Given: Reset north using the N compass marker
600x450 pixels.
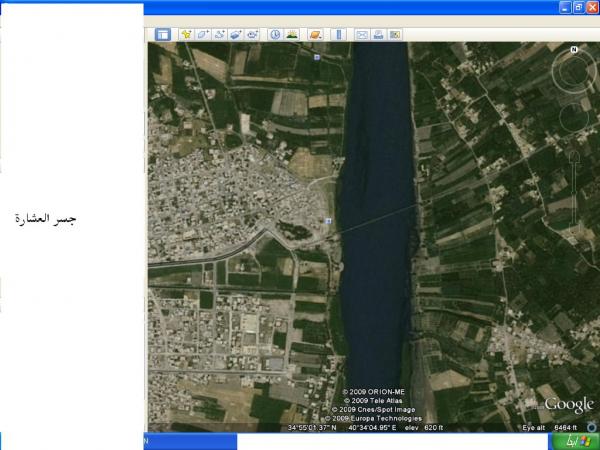Looking at the screenshot, I should click(x=574, y=49).
